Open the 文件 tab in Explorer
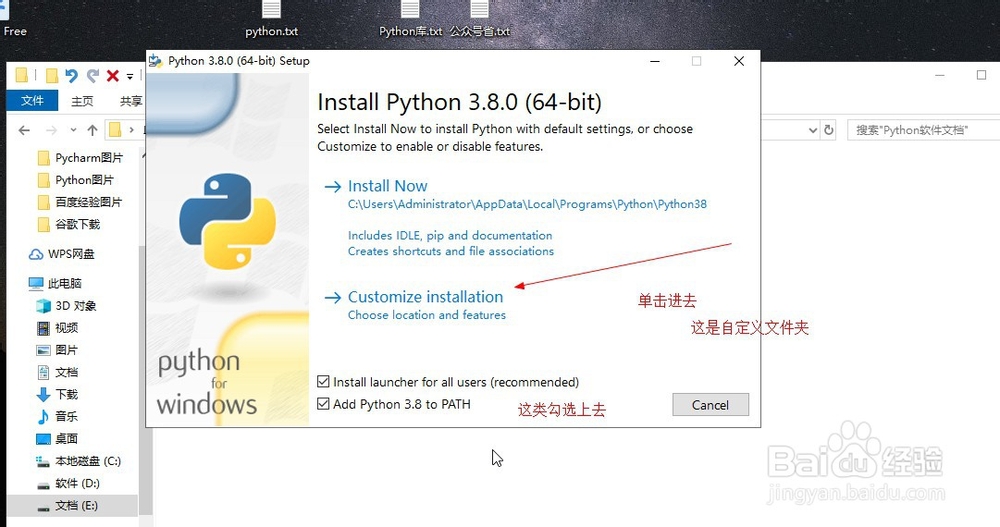Screen dimensions: 1000x527 (32, 101)
